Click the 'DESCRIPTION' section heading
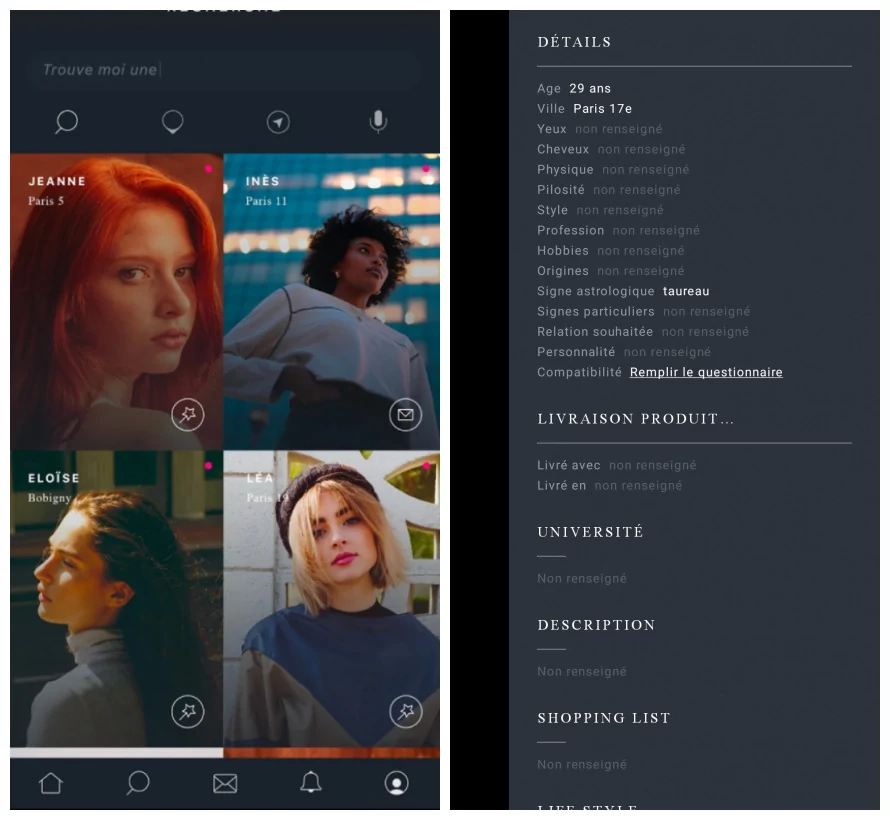Image resolution: width=890 pixels, height=820 pixels. click(597, 625)
